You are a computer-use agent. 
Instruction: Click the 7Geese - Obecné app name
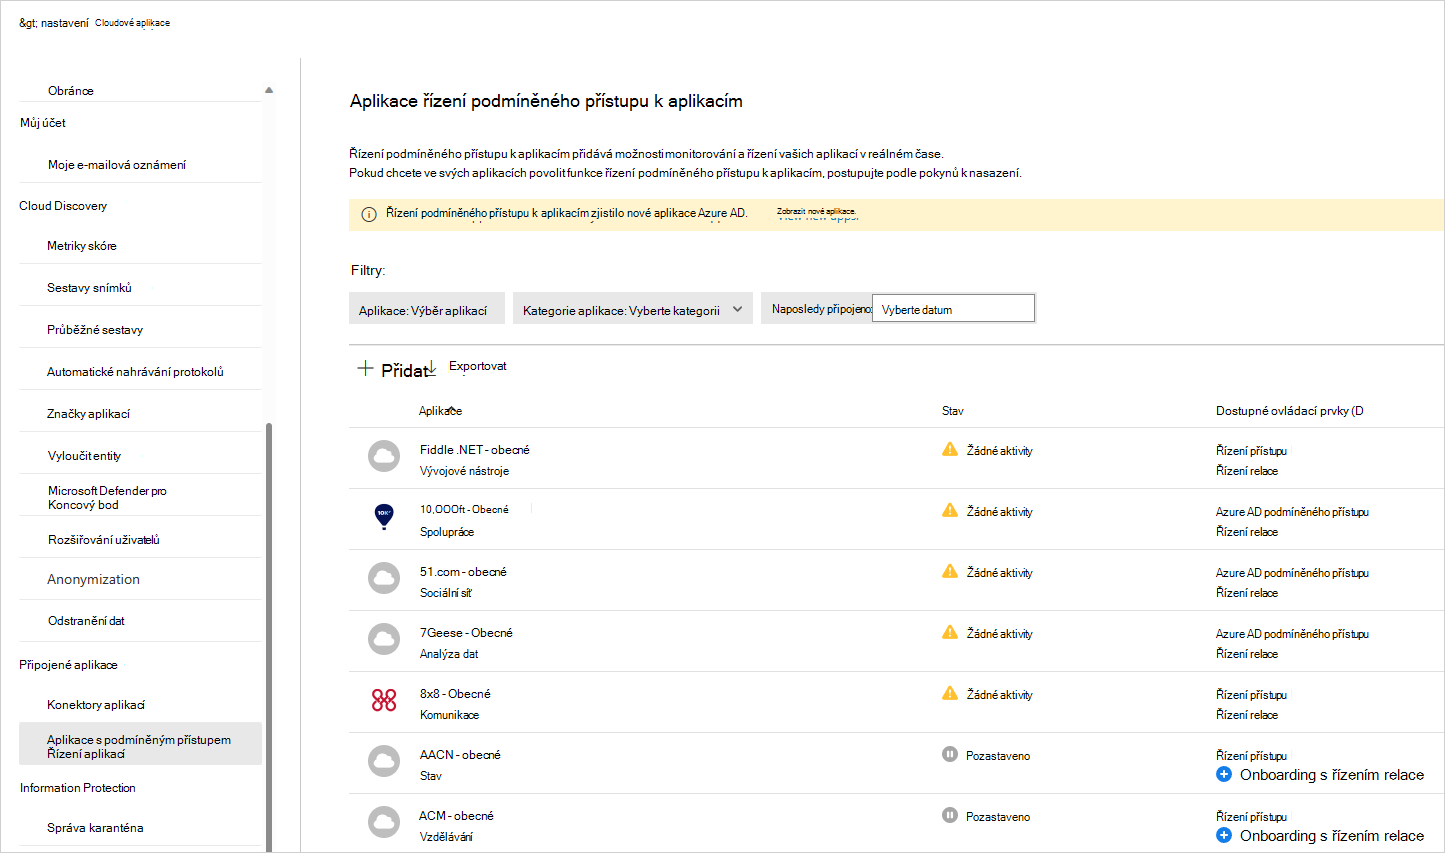(x=466, y=633)
